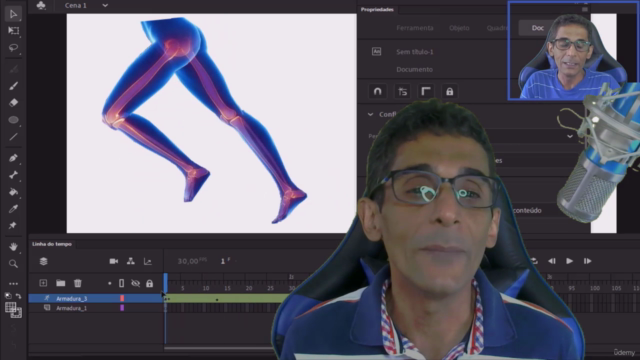The width and height of the screenshot is (640, 360).
Task: Select the Bone tool
Action: (13, 175)
